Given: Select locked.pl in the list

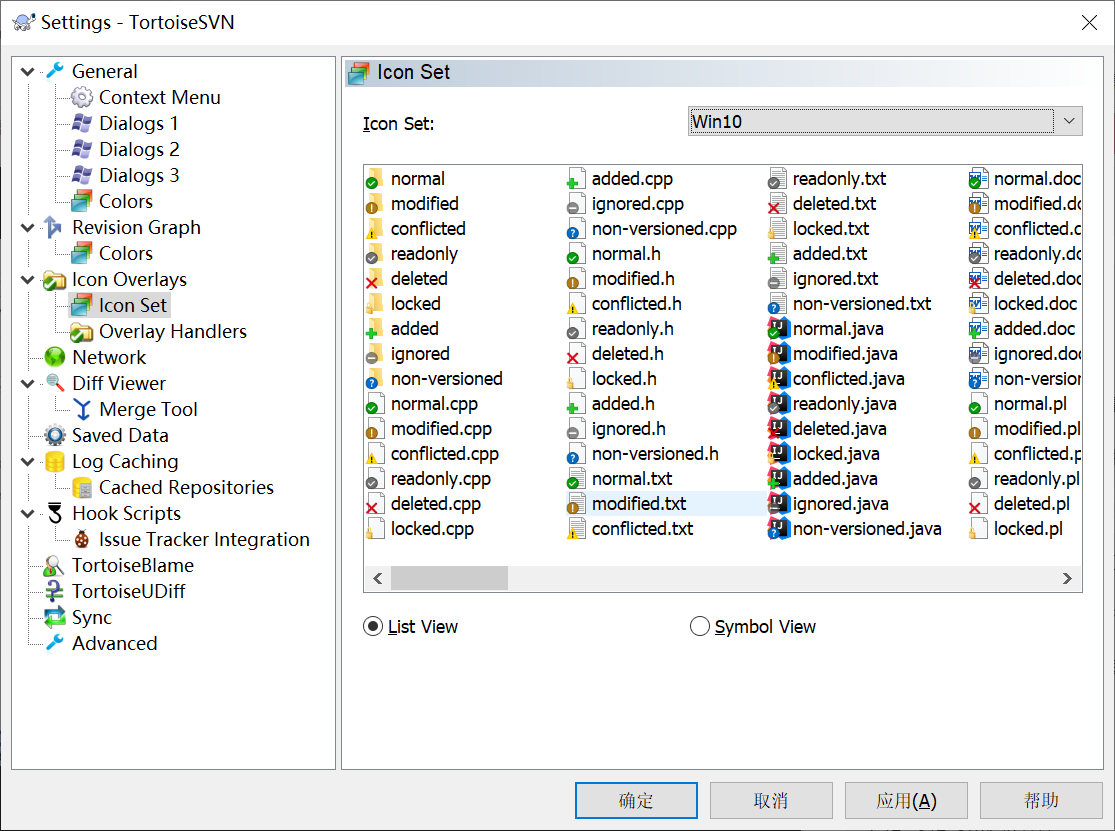Looking at the screenshot, I should click(x=1028, y=529).
